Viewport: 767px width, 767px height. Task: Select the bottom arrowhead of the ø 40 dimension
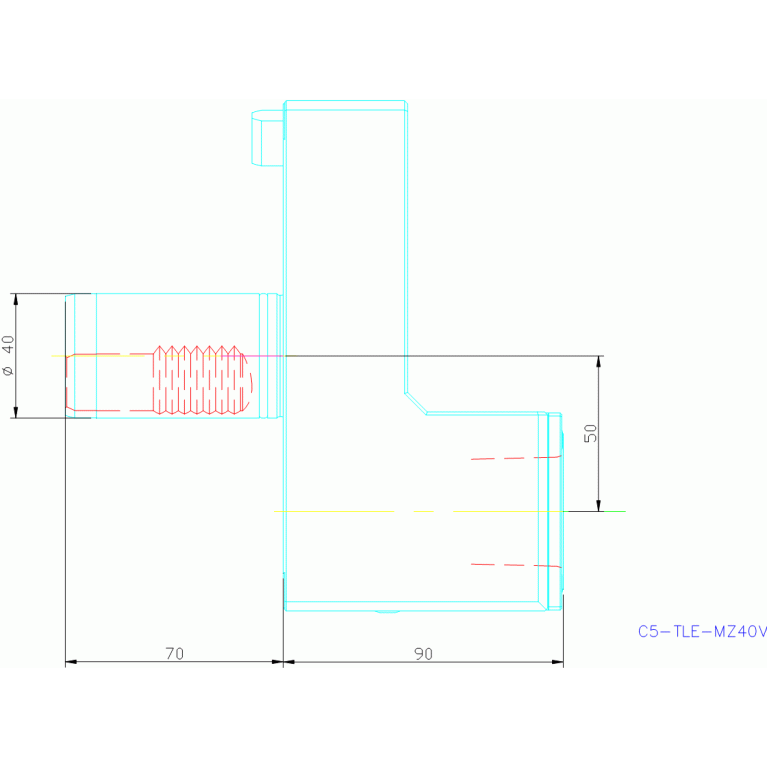point(15,411)
